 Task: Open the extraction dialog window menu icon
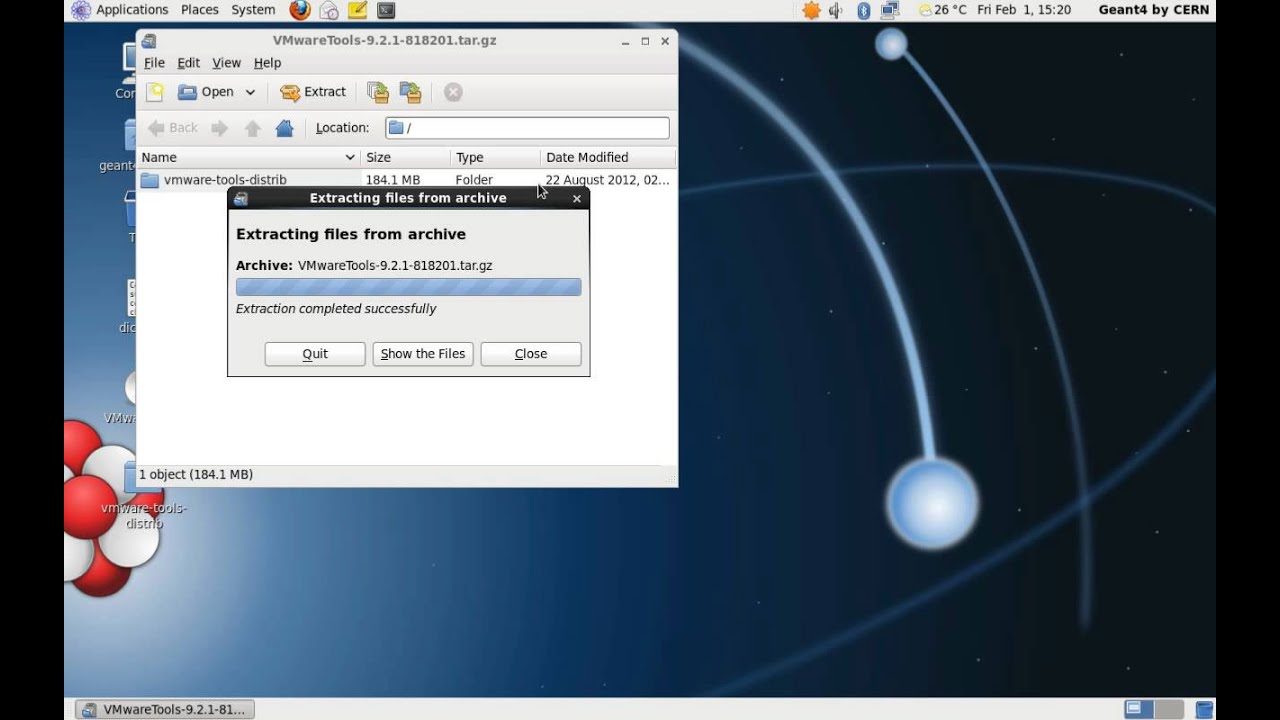point(240,198)
